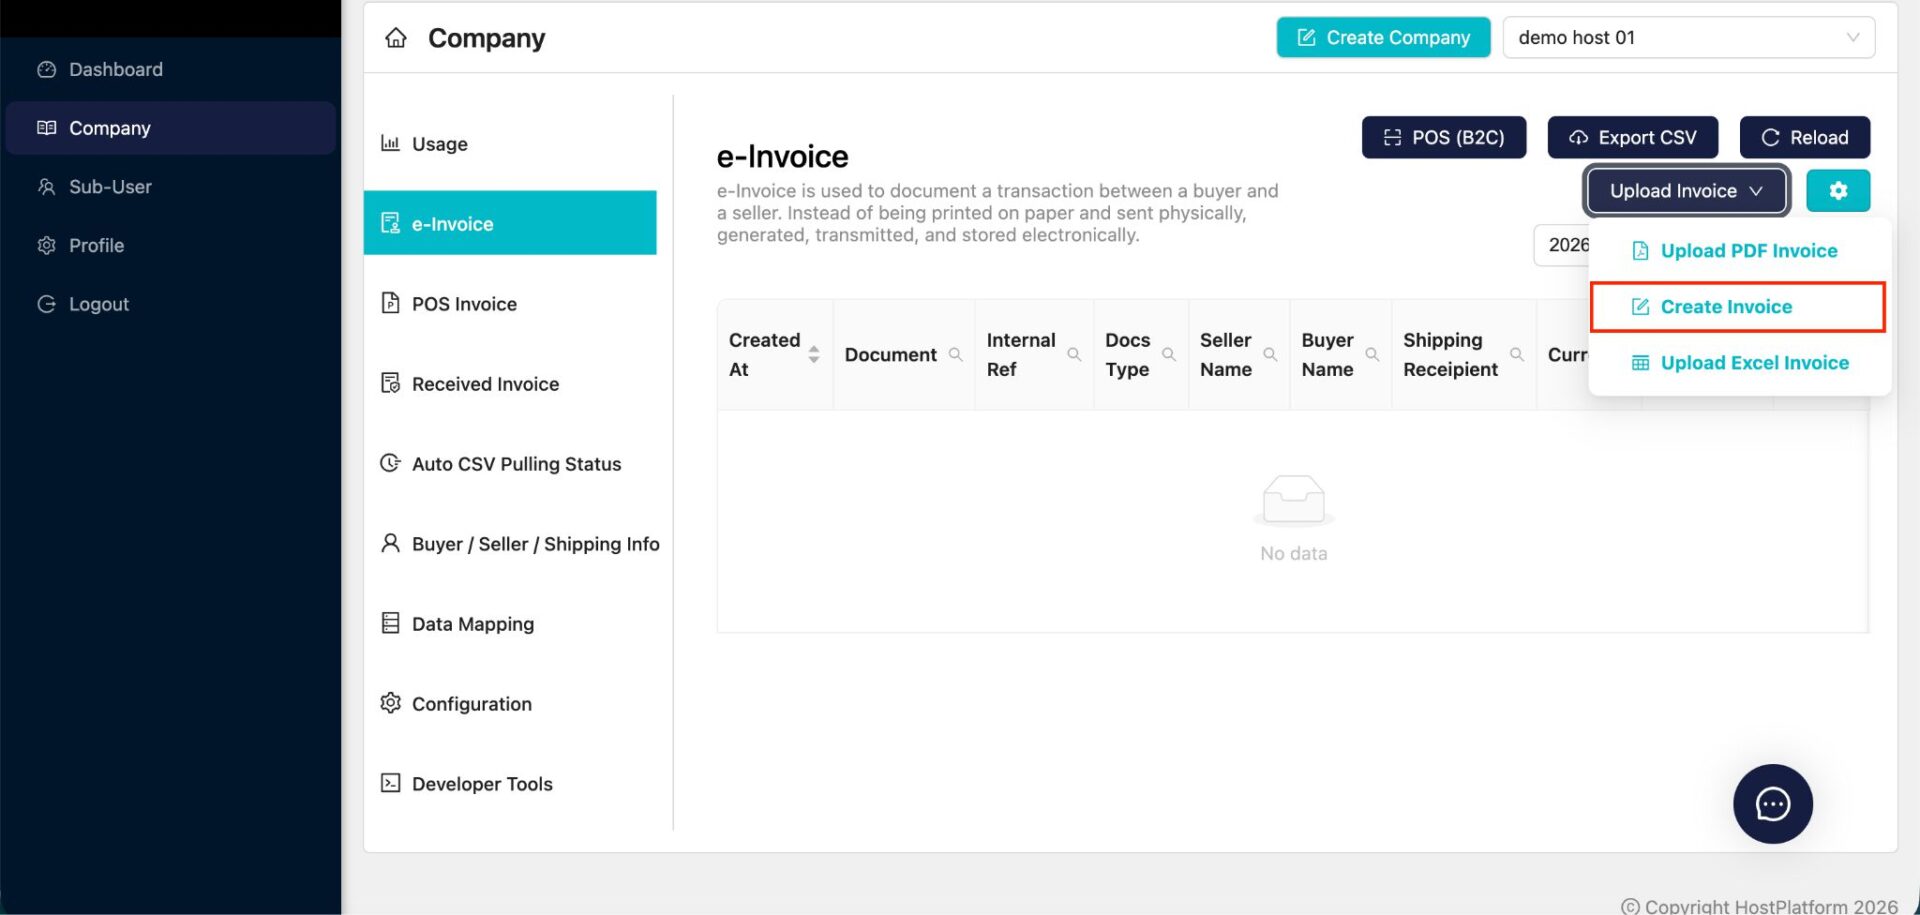Click the Dashboard gauge icon in sidebar
1920x915 pixels.
tap(46, 69)
